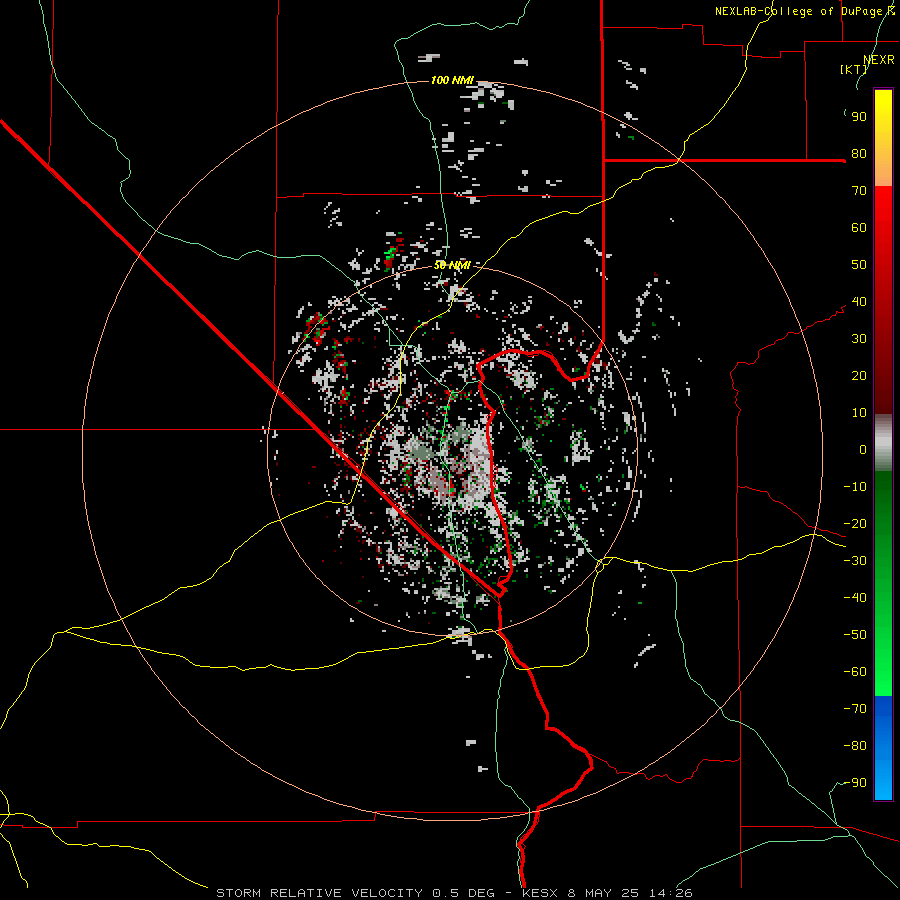
Task: Click the 70 value on velocity scale
Action: tap(859, 191)
